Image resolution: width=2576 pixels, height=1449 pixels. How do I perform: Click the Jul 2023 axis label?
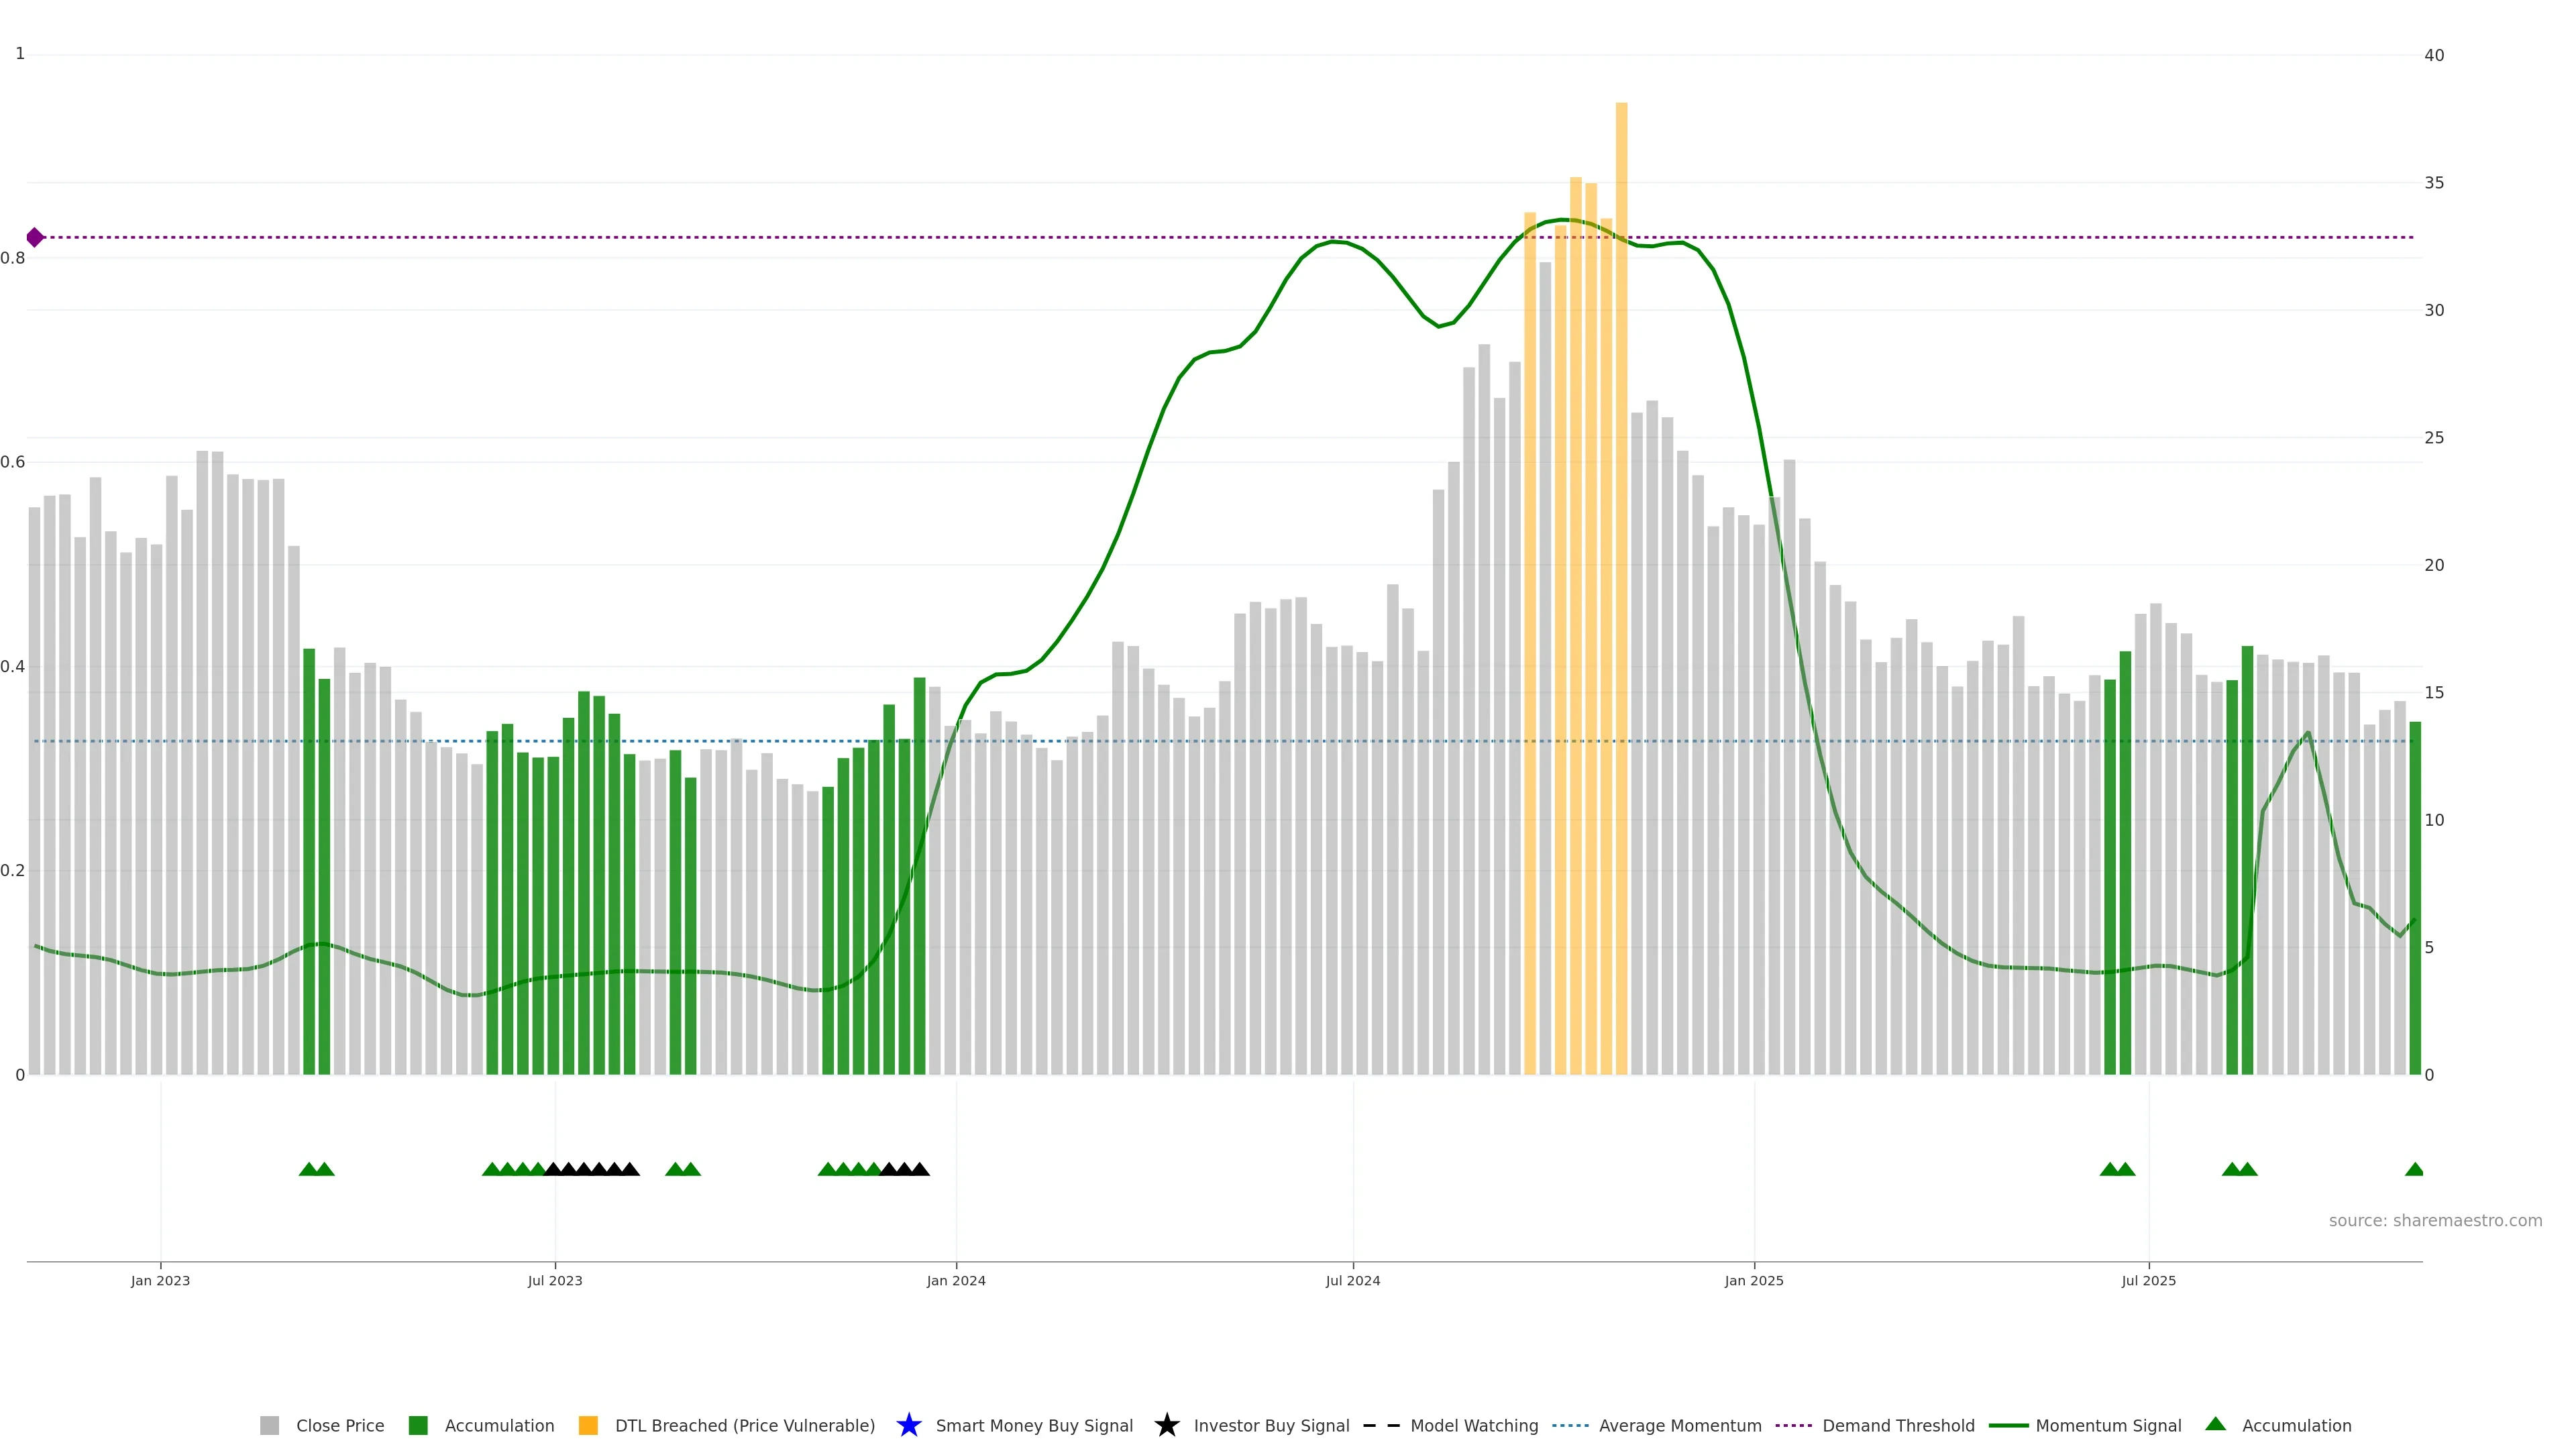[x=555, y=1280]
